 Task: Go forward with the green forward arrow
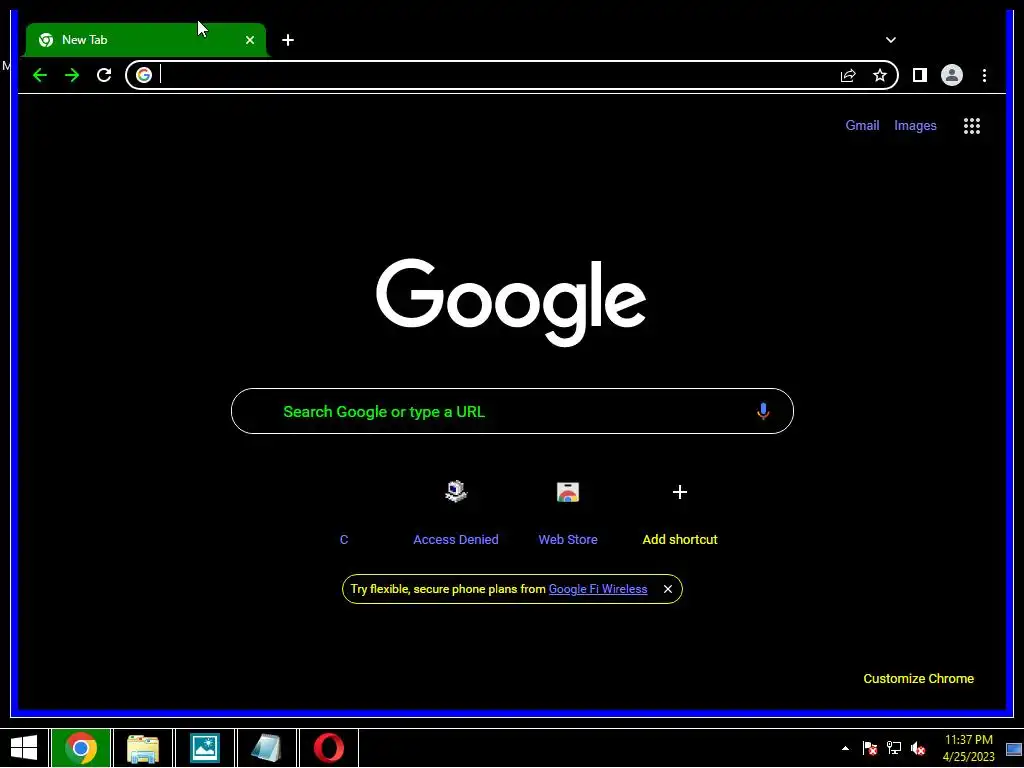coord(72,75)
